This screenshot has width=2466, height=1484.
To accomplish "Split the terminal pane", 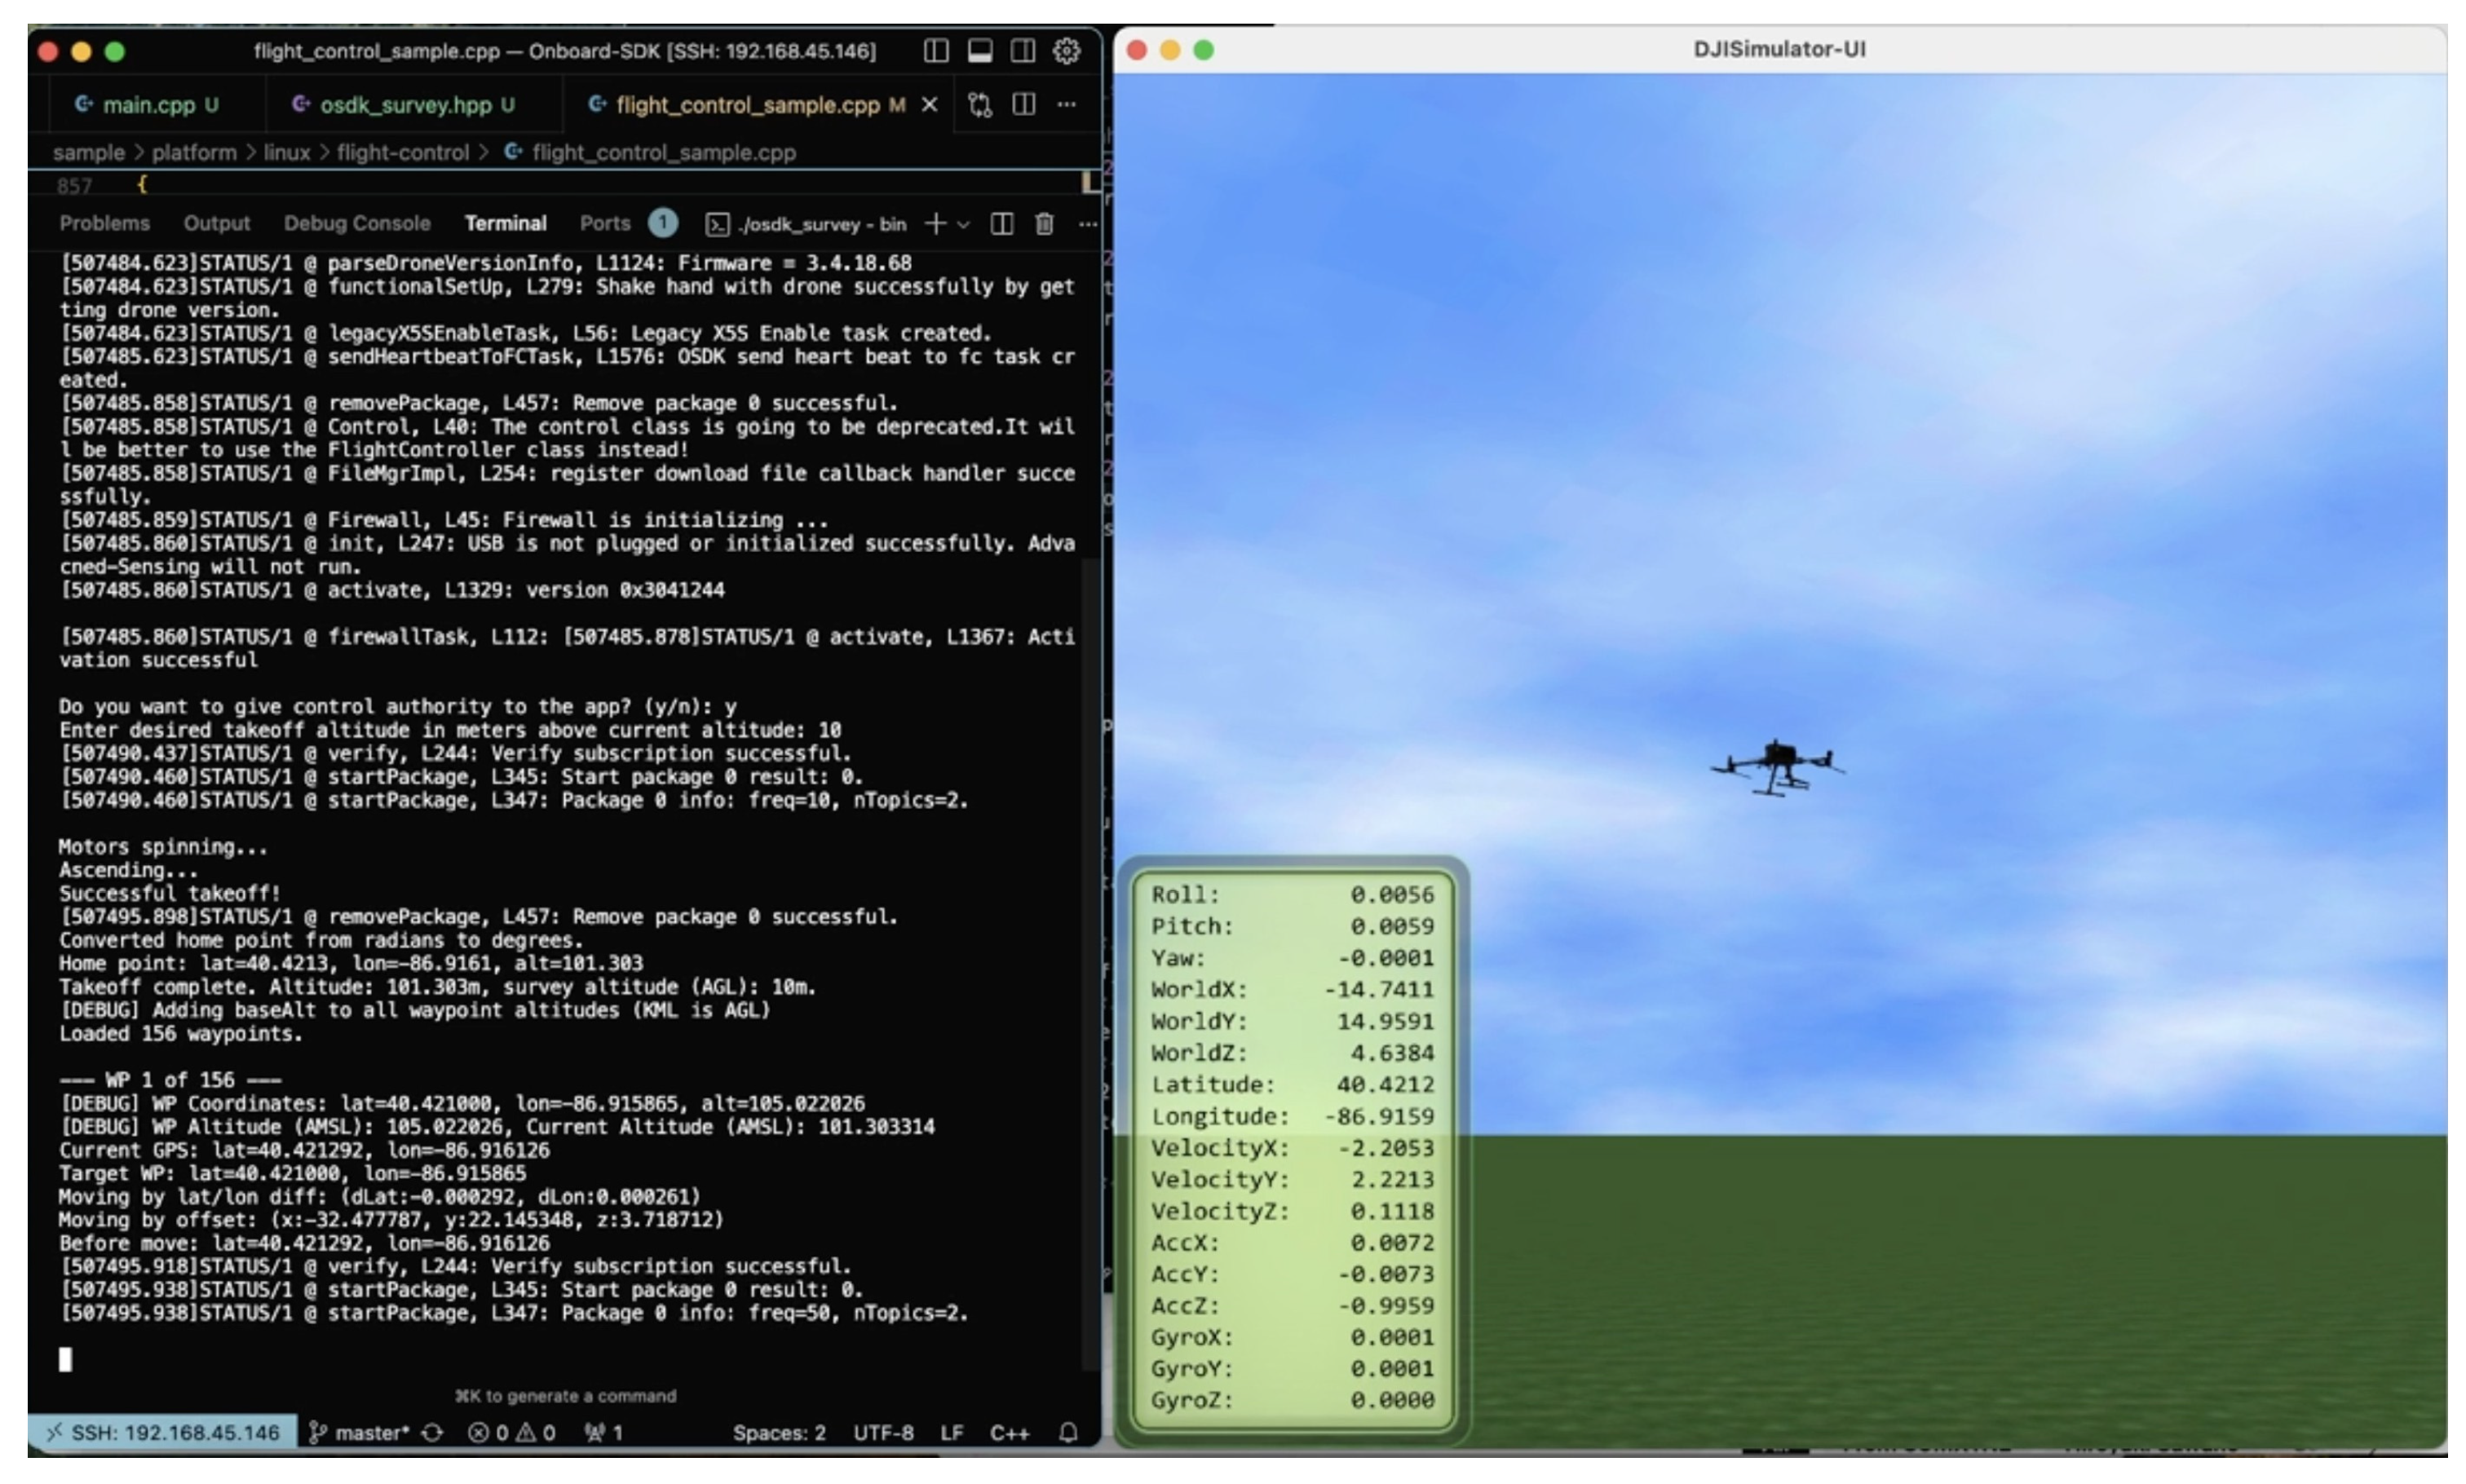I will coord(1001,224).
